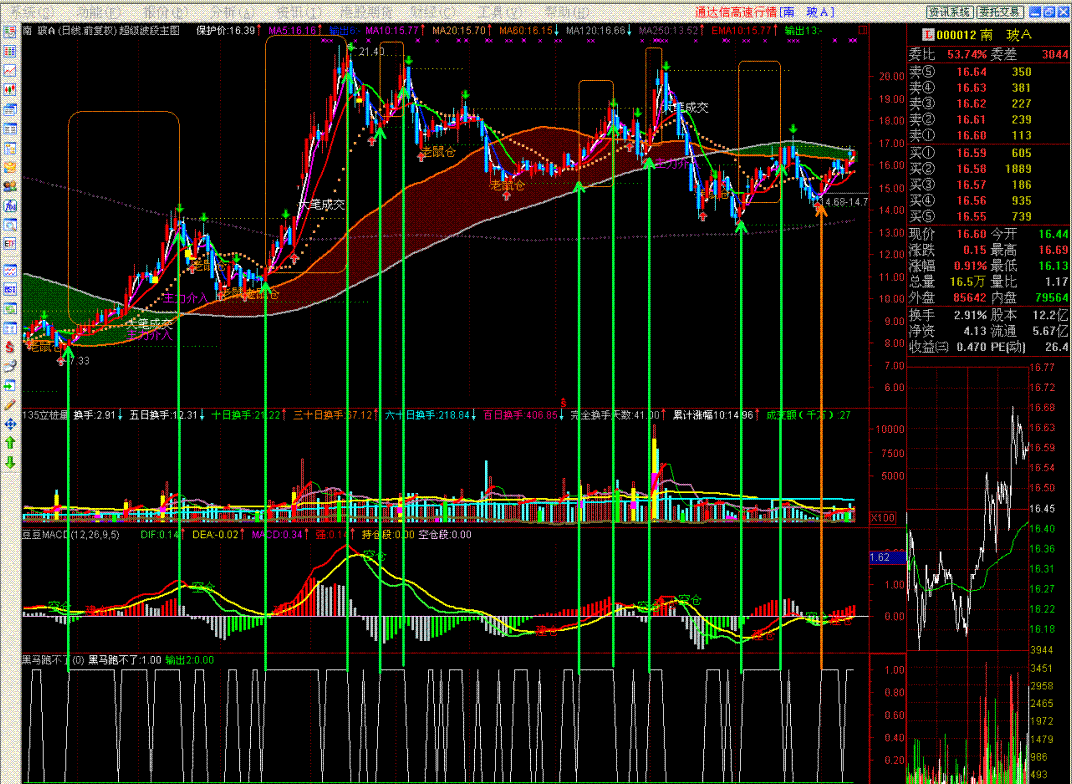Click the blue 1.62 MACD axis marker
1072x784 pixels.
coord(887,558)
